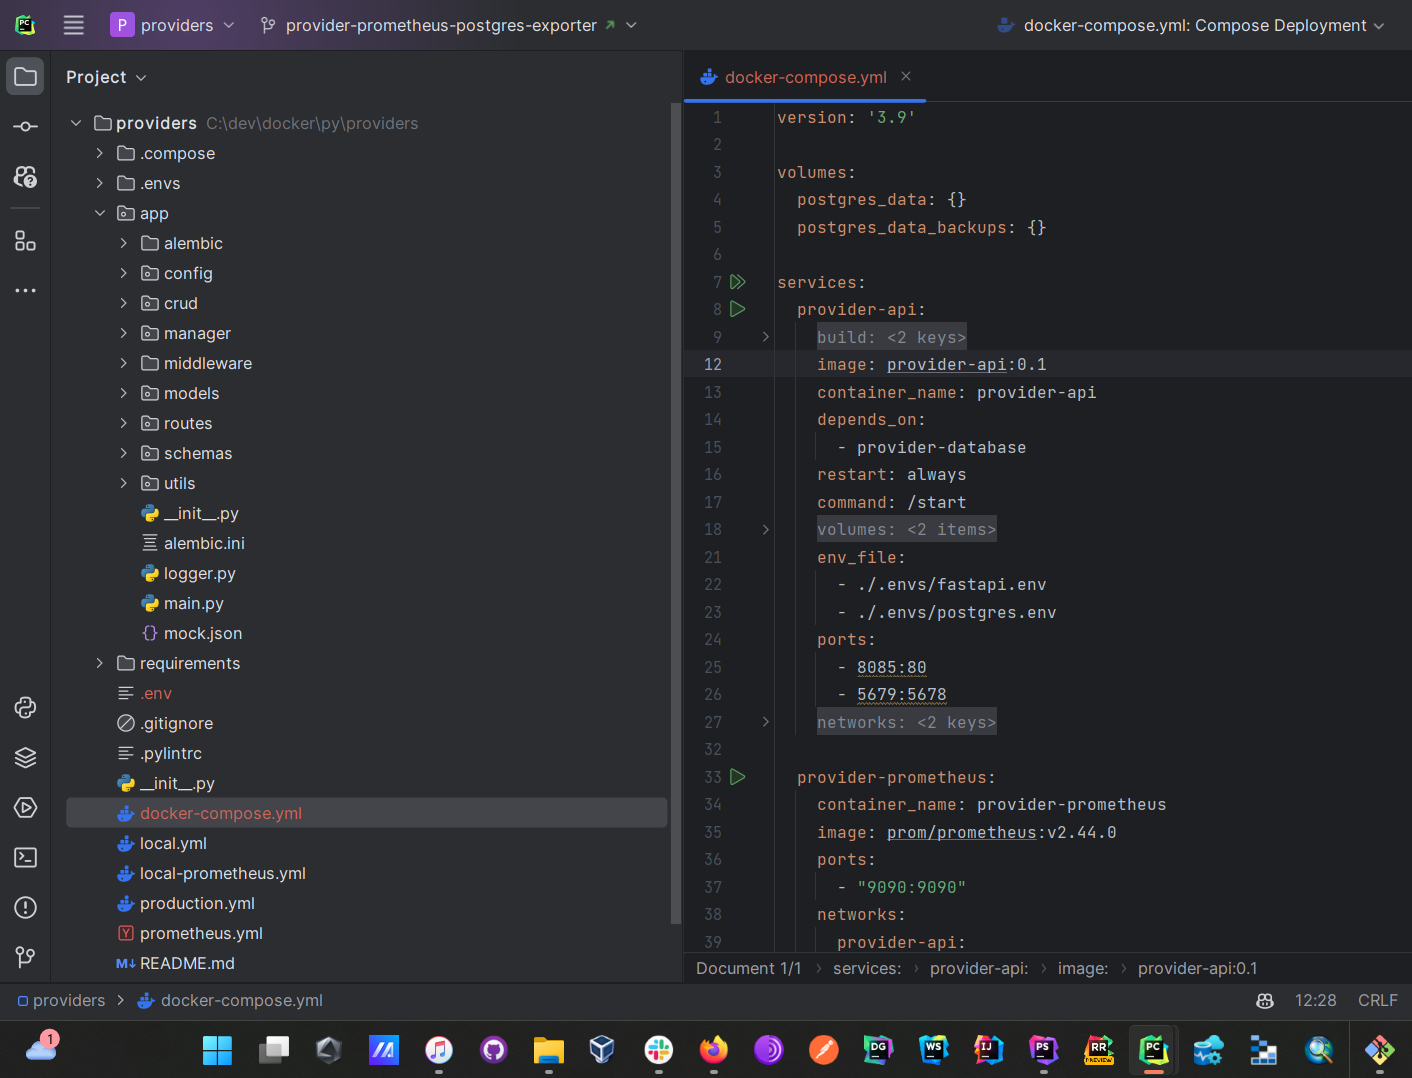Click the Git tool window icon

pos(26,958)
